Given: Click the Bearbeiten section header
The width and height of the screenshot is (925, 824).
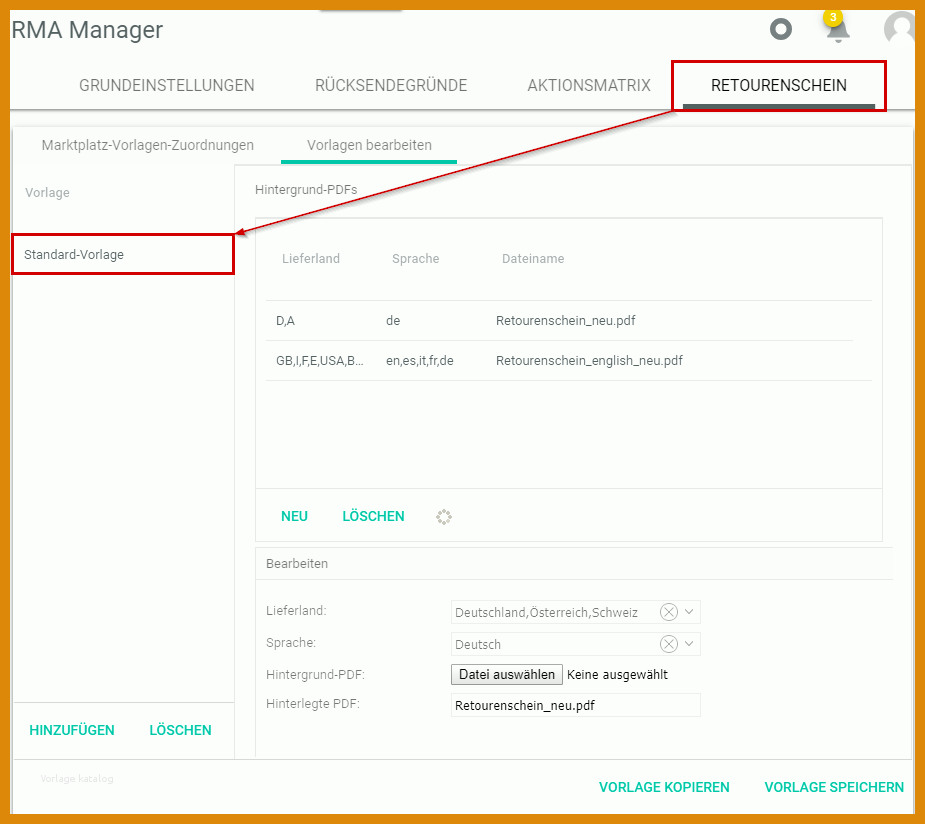Looking at the screenshot, I should tap(574, 563).
